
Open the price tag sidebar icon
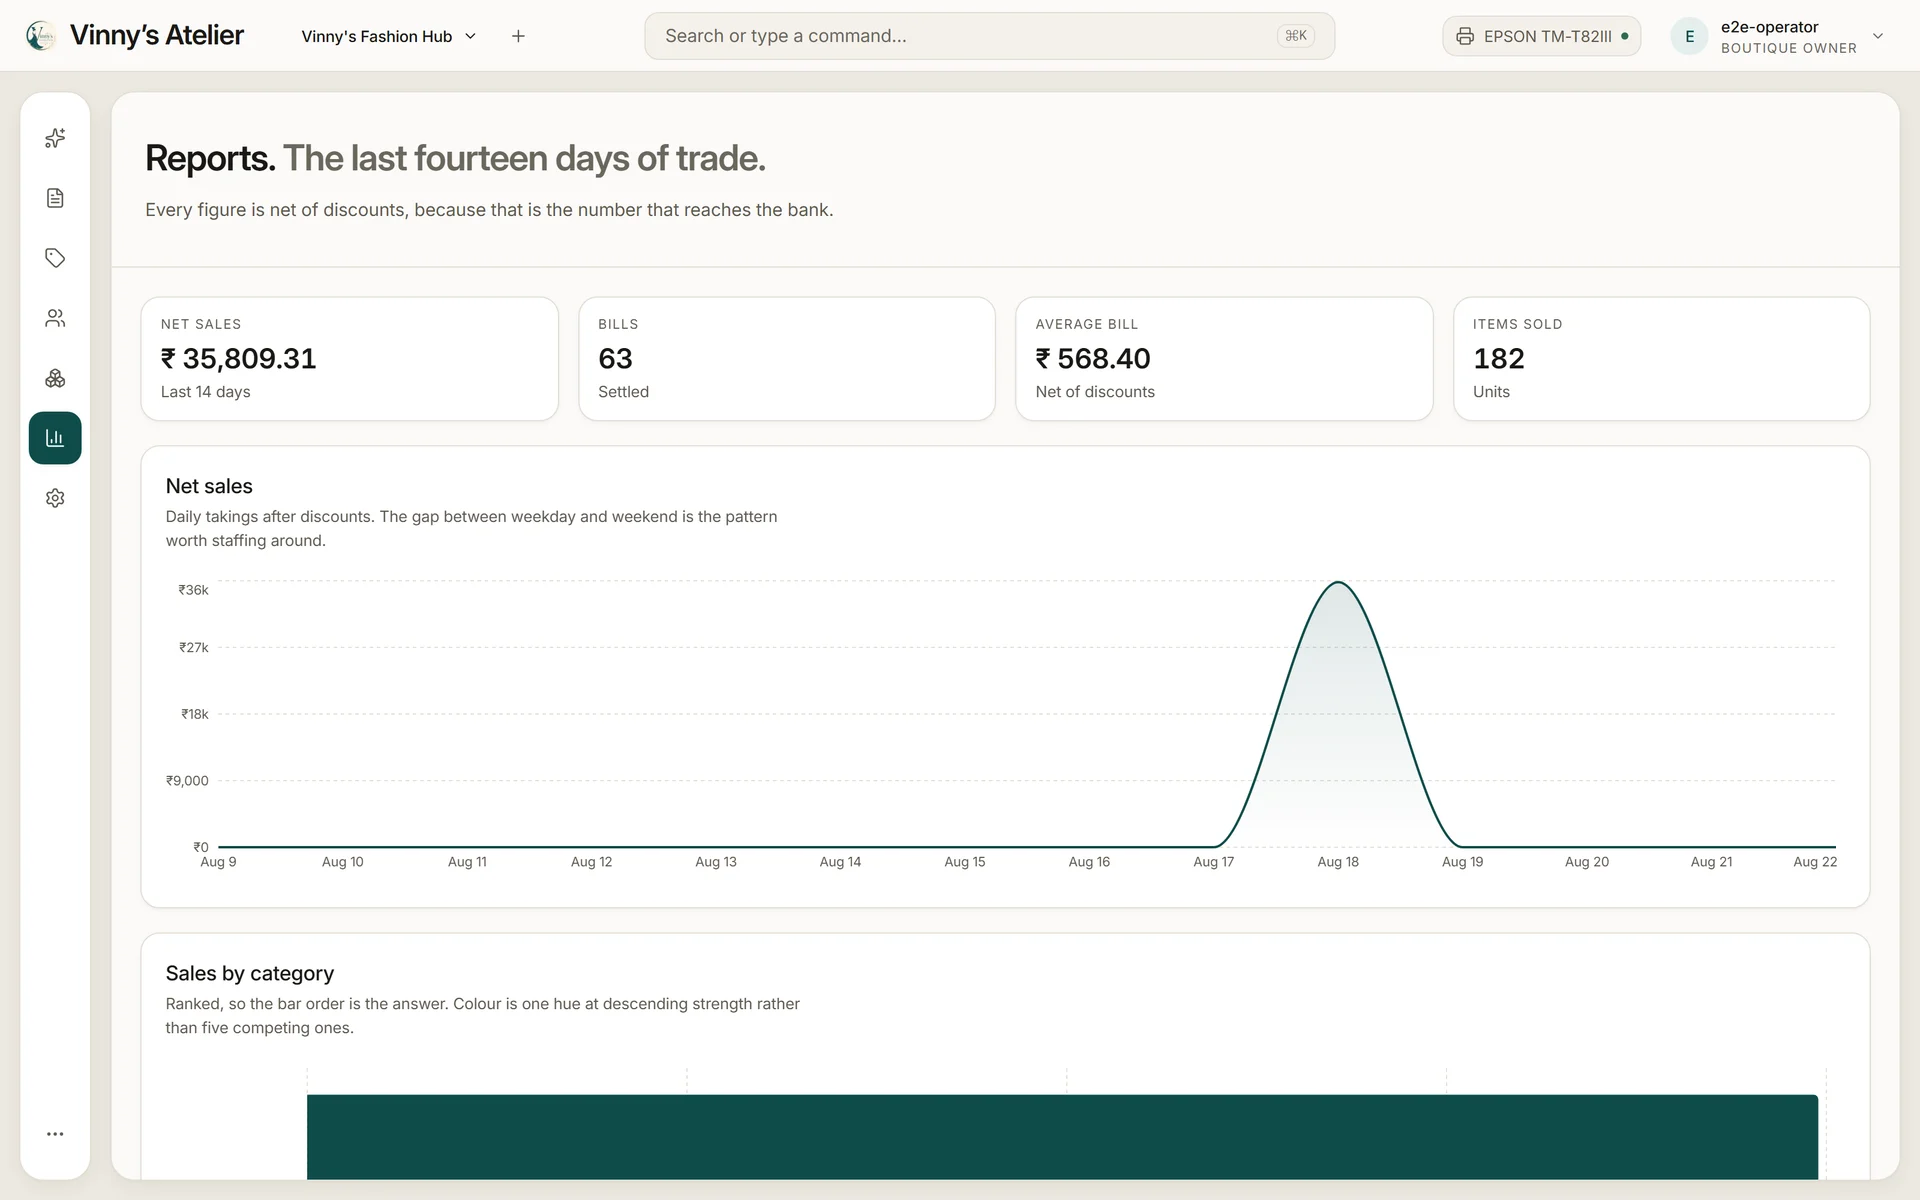coord(55,258)
